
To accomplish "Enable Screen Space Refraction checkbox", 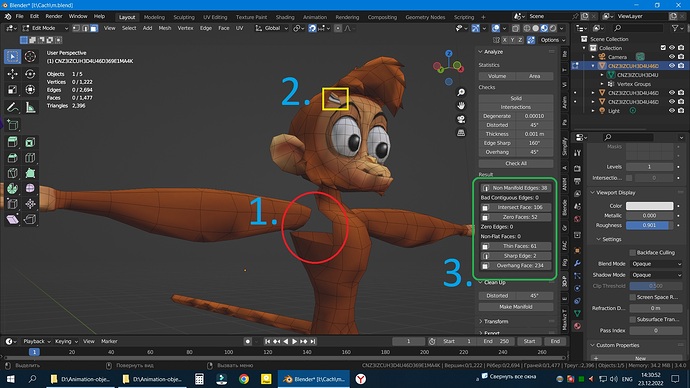I will (x=632, y=297).
